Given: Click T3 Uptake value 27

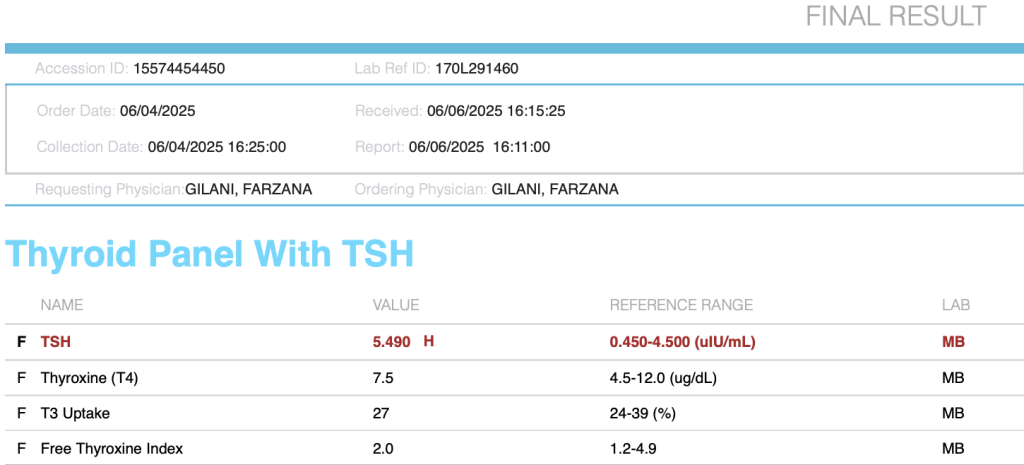Looking at the screenshot, I should click(381, 413).
